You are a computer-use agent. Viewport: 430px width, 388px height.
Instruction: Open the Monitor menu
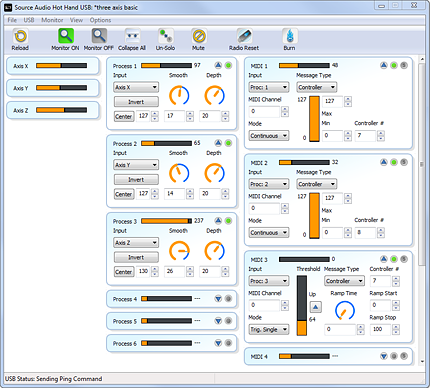click(x=52, y=20)
